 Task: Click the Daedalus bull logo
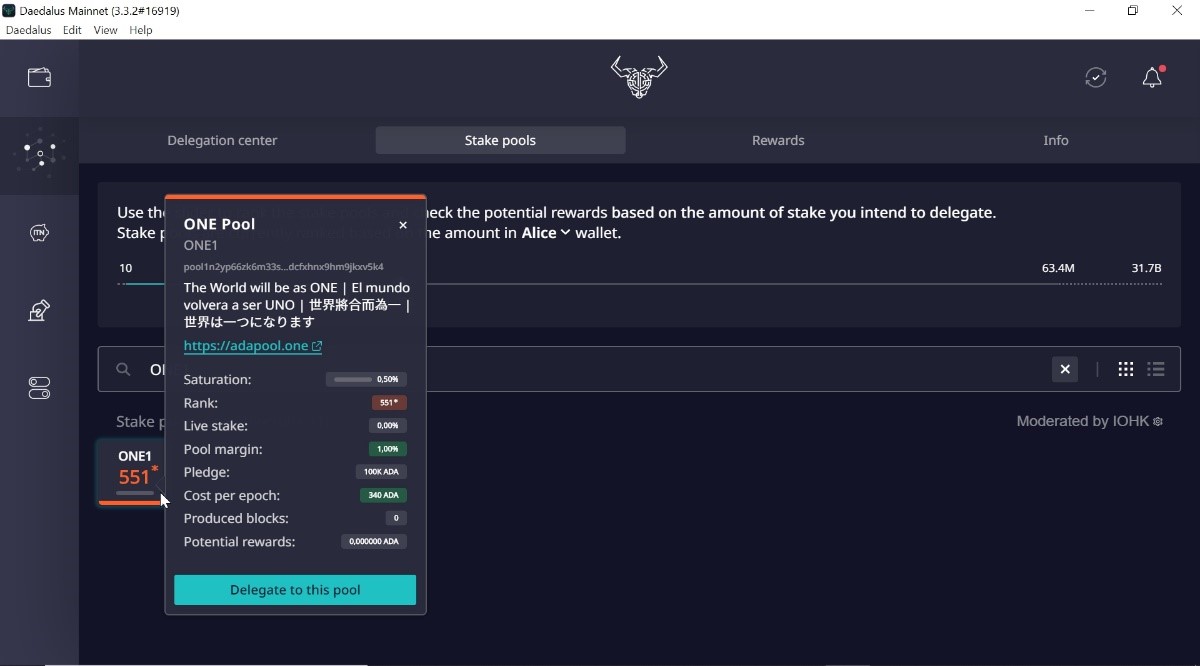[639, 77]
